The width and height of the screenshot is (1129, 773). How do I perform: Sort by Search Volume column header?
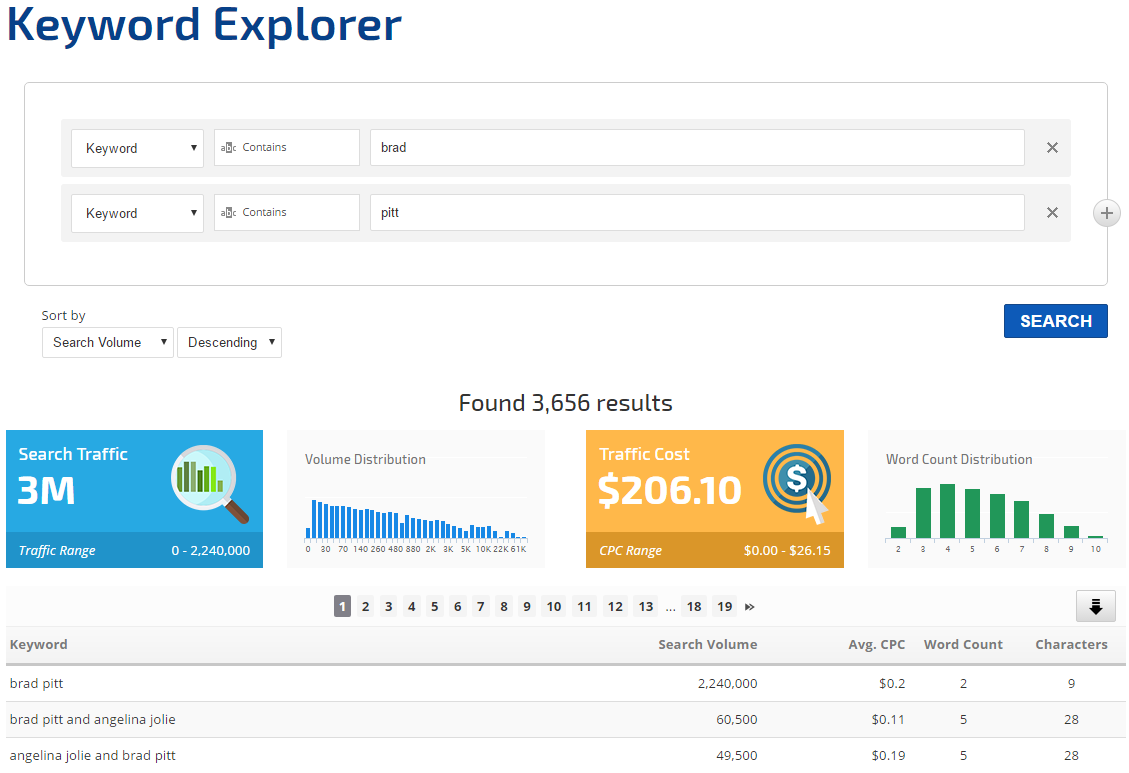(707, 645)
